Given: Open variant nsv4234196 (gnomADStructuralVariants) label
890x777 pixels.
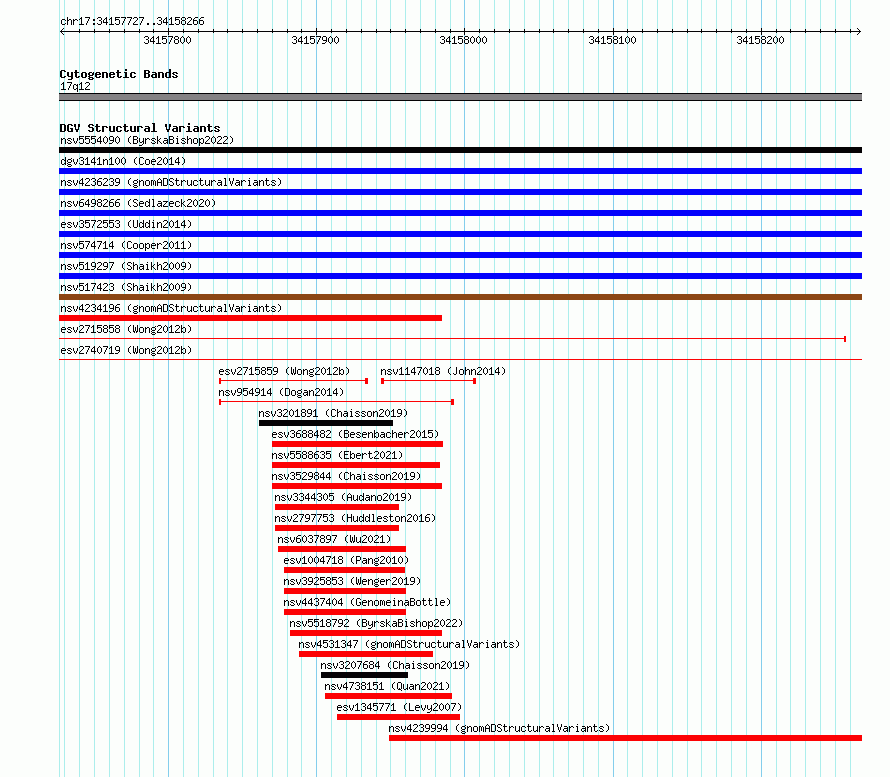Looking at the screenshot, I should pyautogui.click(x=171, y=308).
